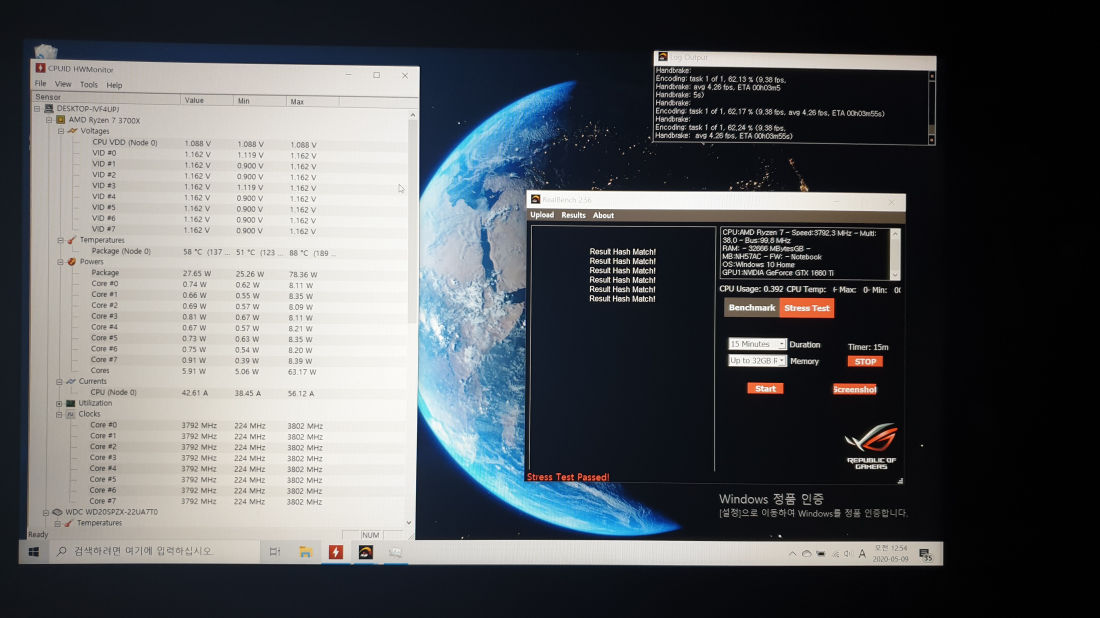
Task: Collapse the WDC WD20SPZX drive node
Action: tap(46, 512)
